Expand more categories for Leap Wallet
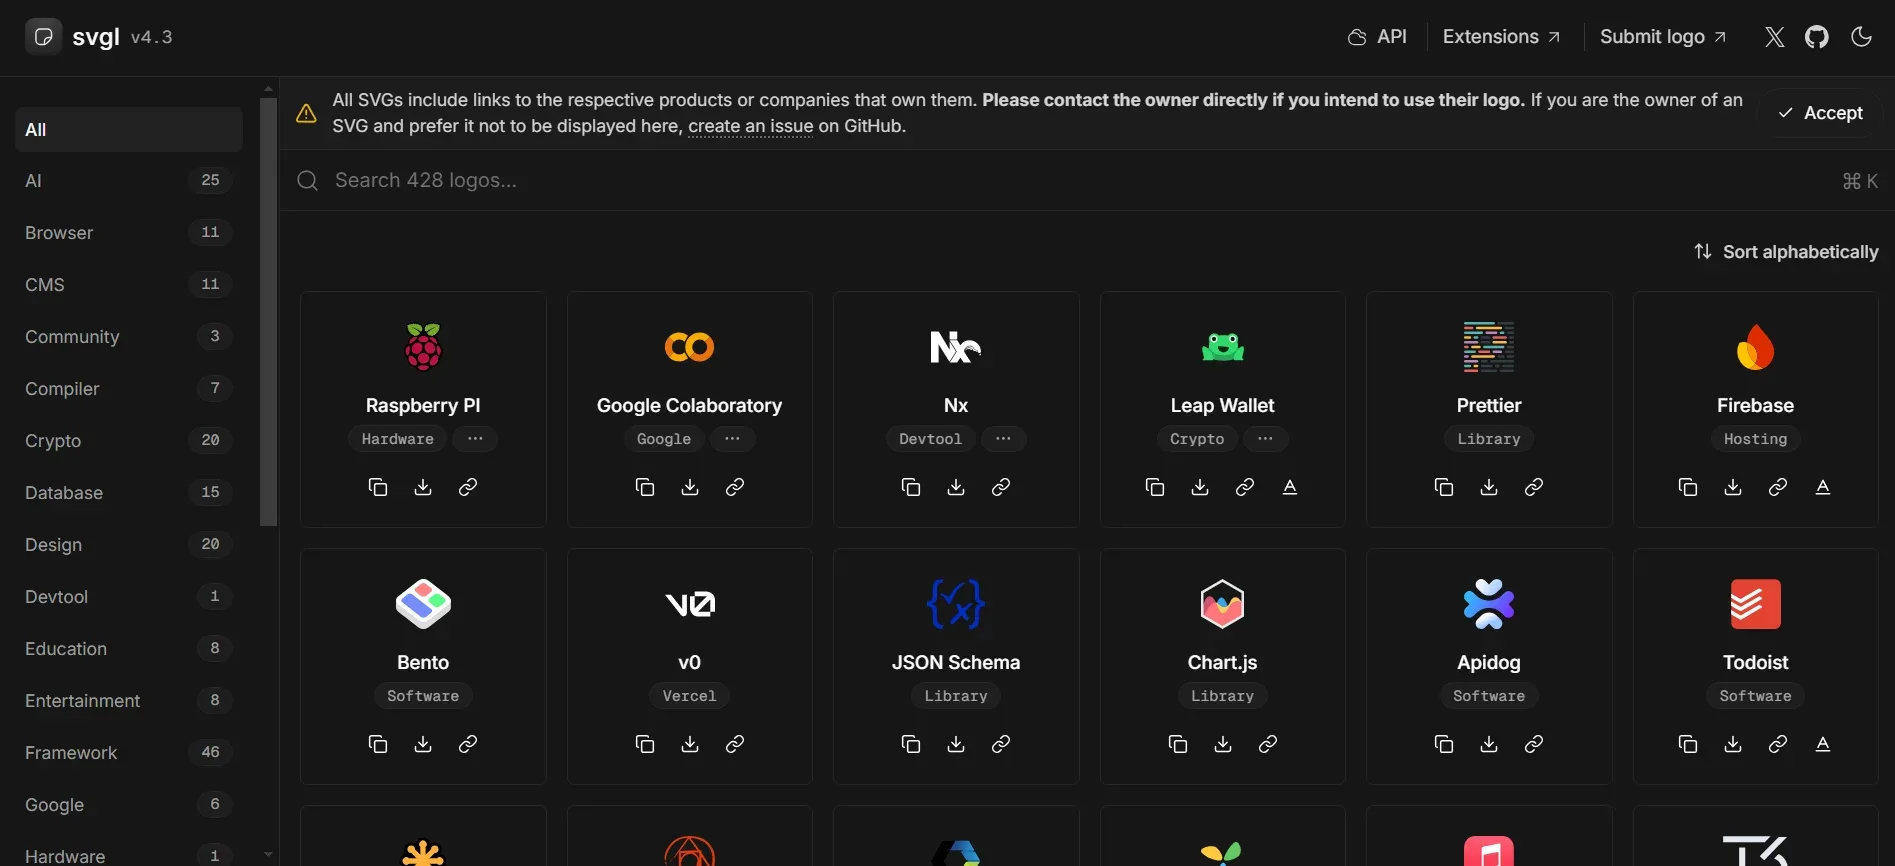 (1265, 439)
